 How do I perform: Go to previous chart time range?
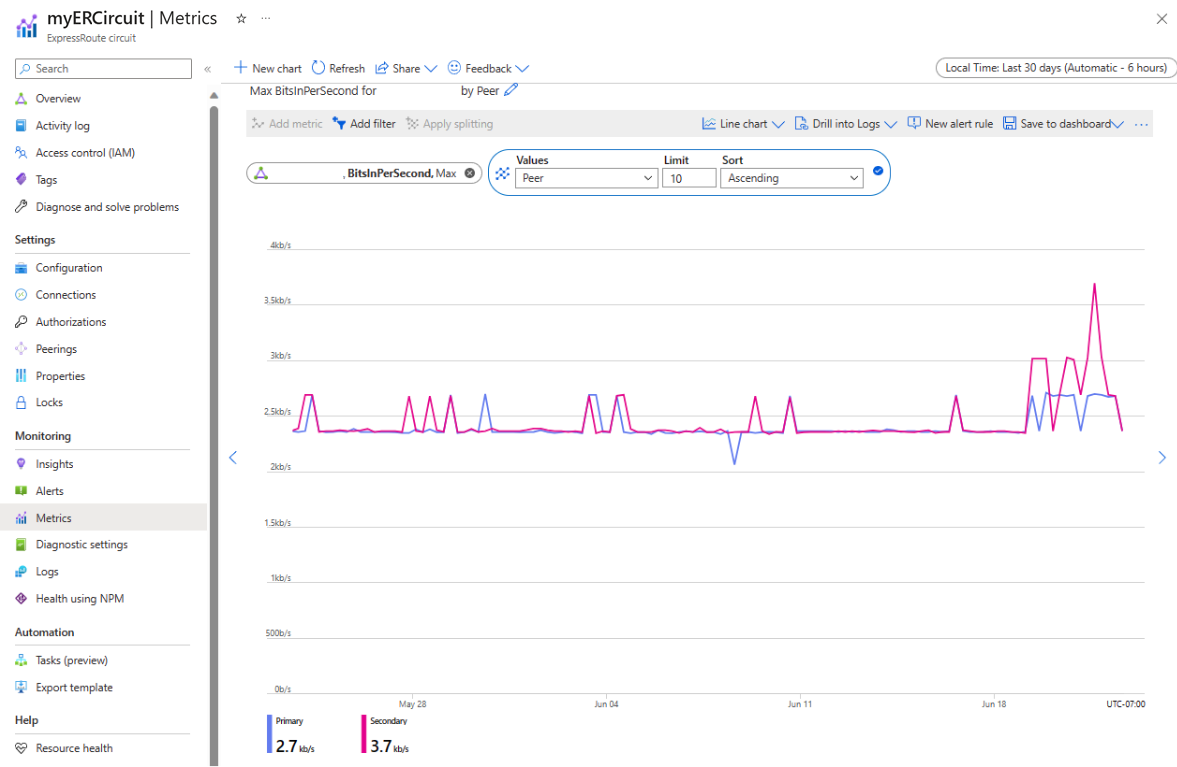(x=233, y=458)
